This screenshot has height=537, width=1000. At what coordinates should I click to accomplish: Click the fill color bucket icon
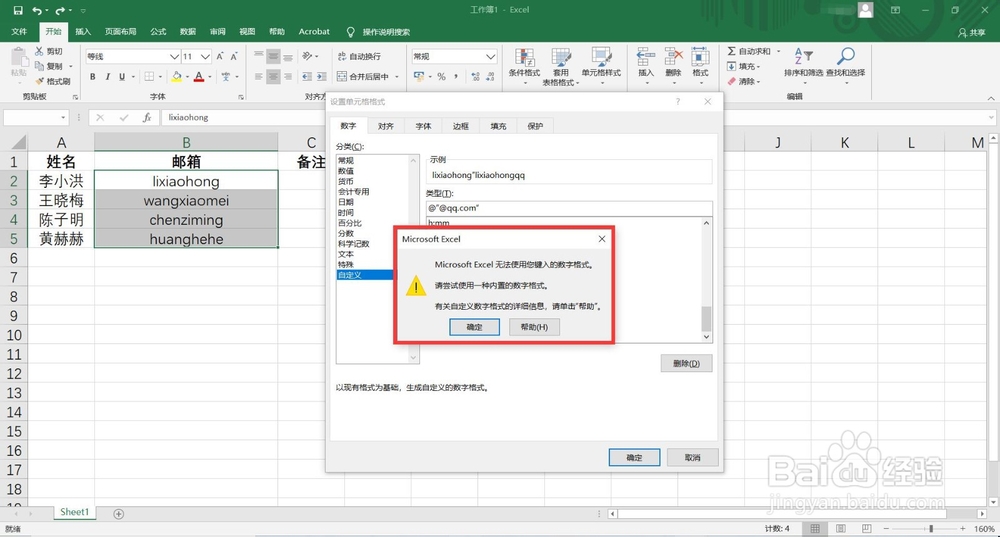(x=177, y=77)
